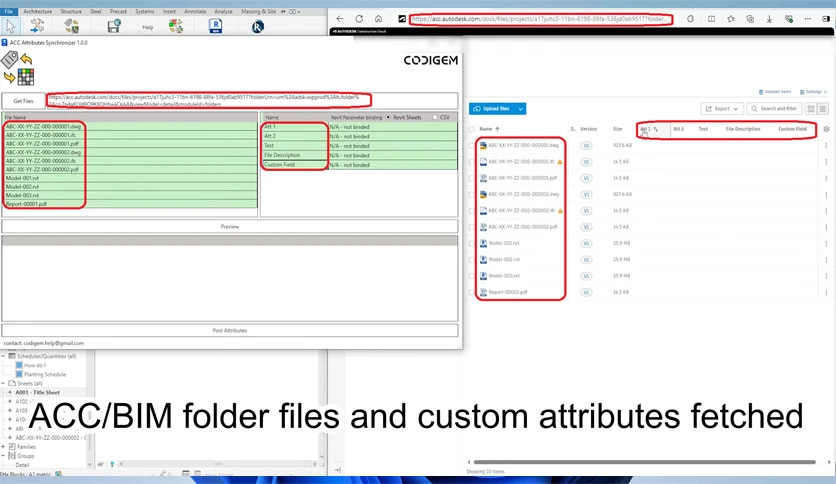Open the Export dropdown

721,109
